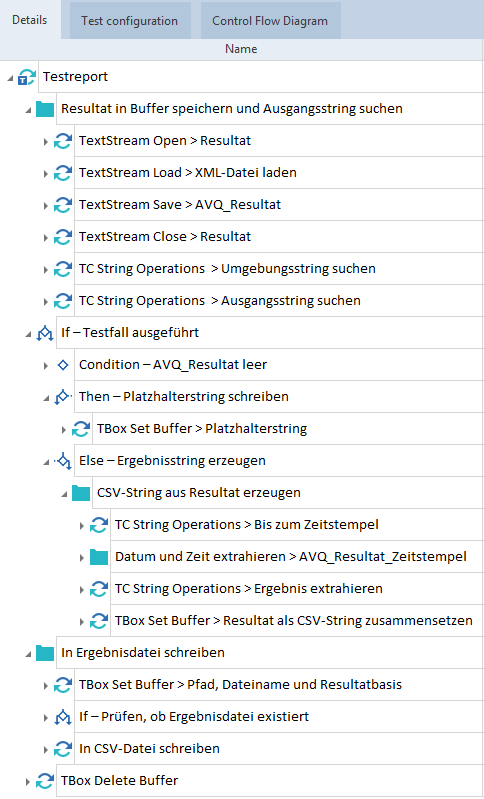The height and width of the screenshot is (799, 484).
Task: Expand the TextStream Load > XML-Datei laden step
Action: [x=46, y=174]
